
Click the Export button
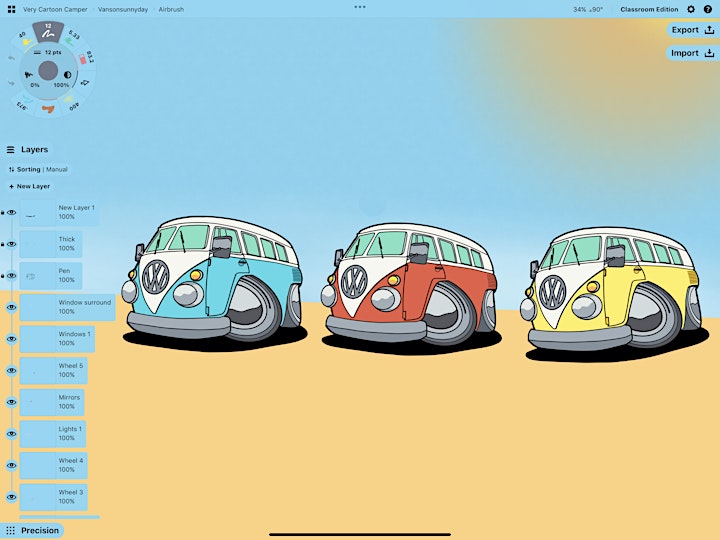tap(693, 30)
